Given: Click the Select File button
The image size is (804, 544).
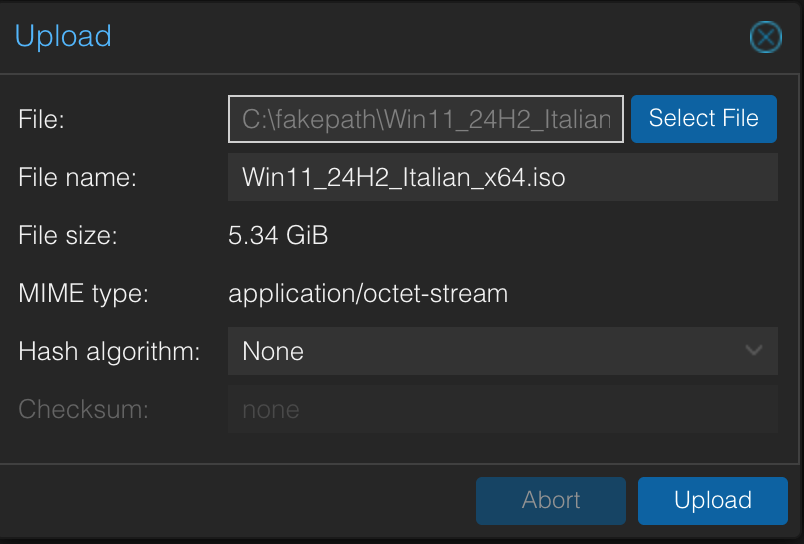Looking at the screenshot, I should click(x=704, y=118).
